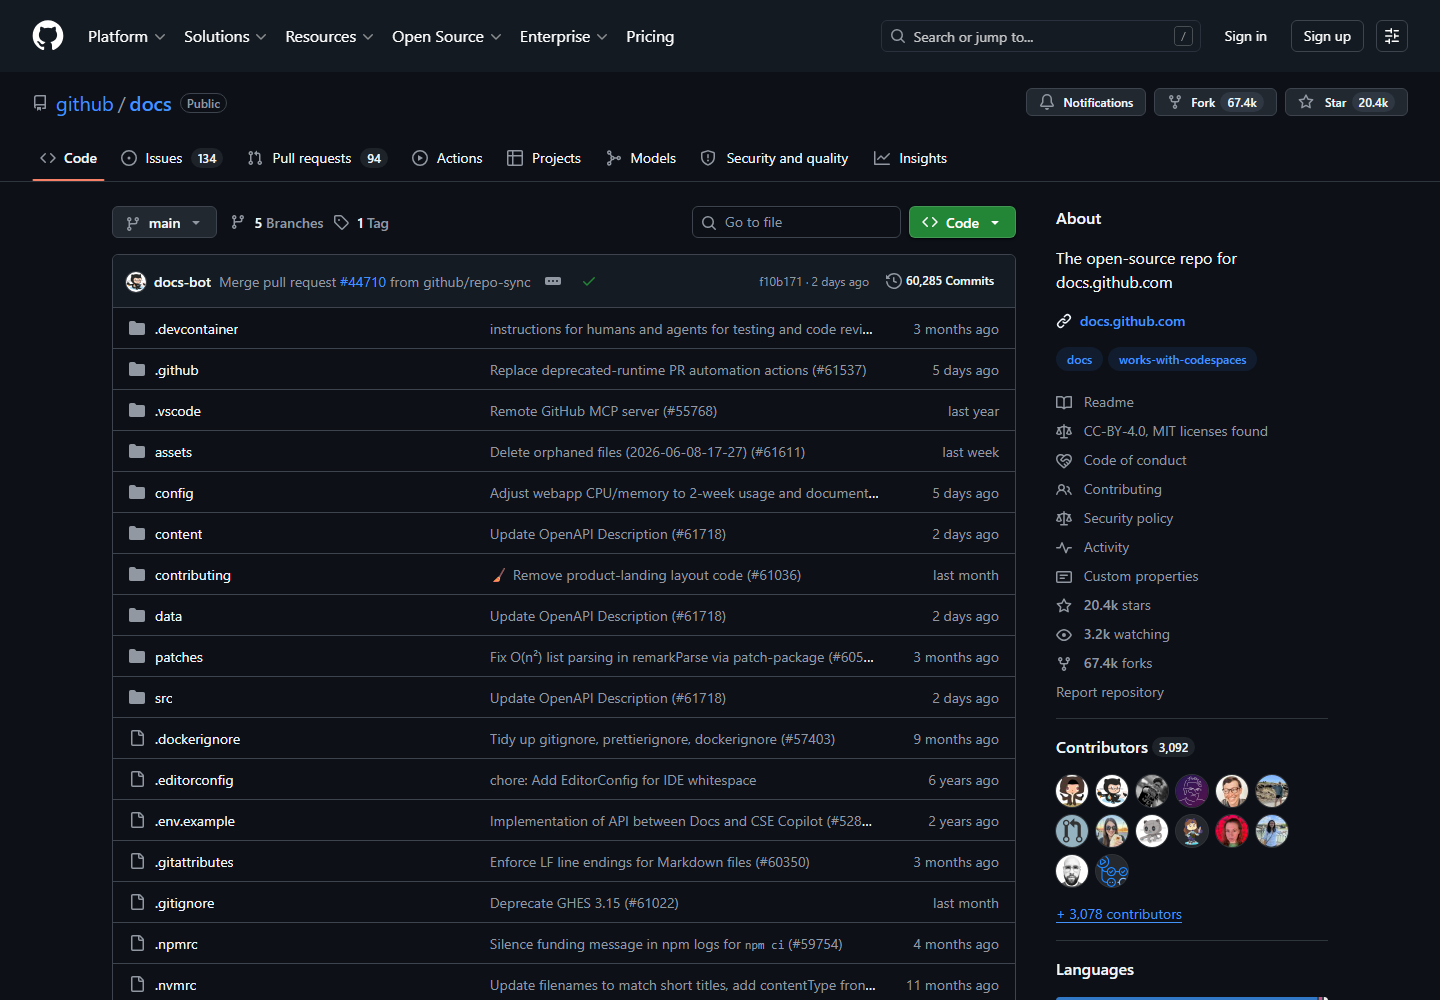Click the .dockerignore file icon
This screenshot has width=1440, height=1000.
(137, 739)
